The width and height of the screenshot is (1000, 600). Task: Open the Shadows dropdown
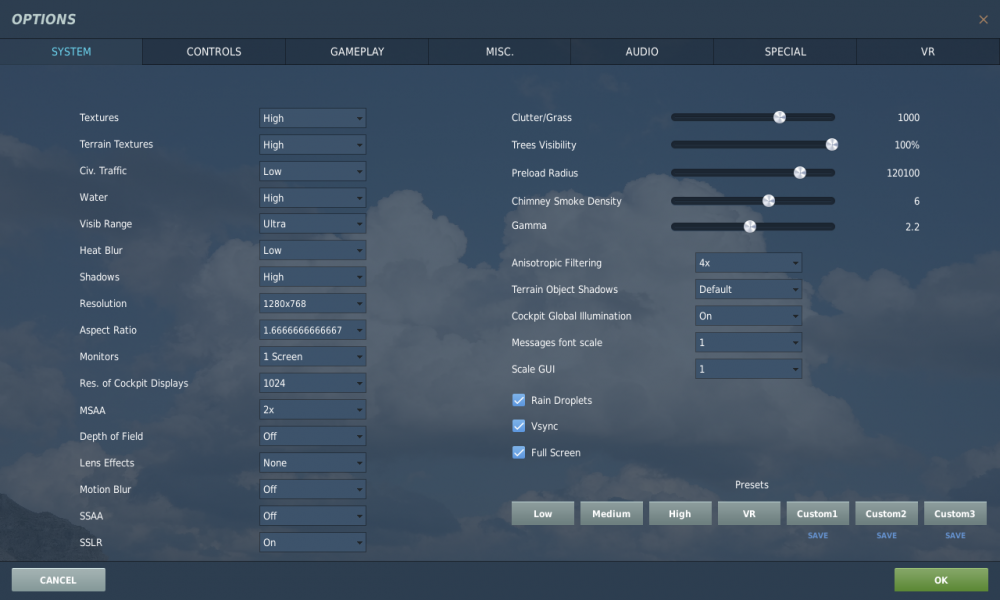pos(312,276)
